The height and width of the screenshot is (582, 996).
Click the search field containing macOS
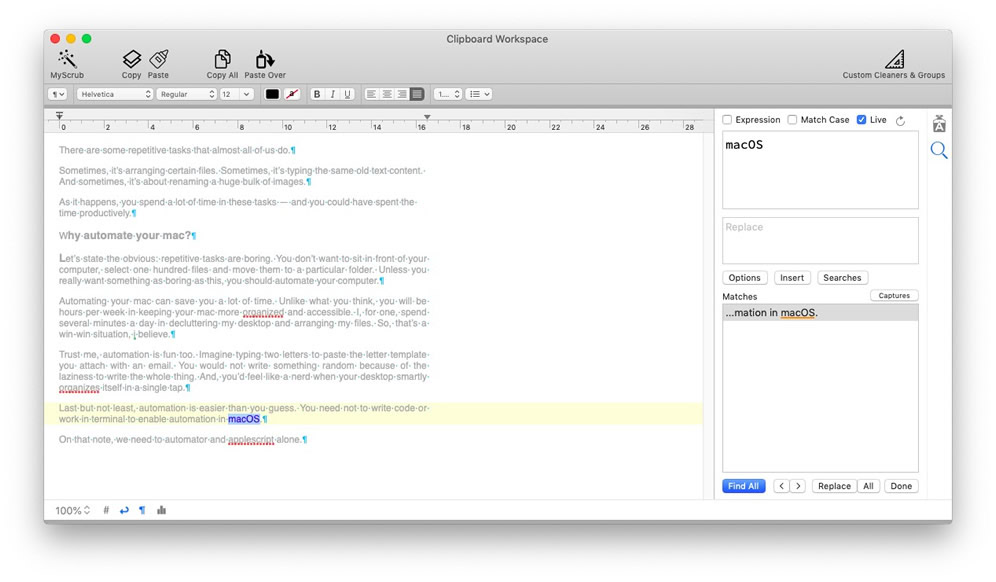pyautogui.click(x=820, y=170)
